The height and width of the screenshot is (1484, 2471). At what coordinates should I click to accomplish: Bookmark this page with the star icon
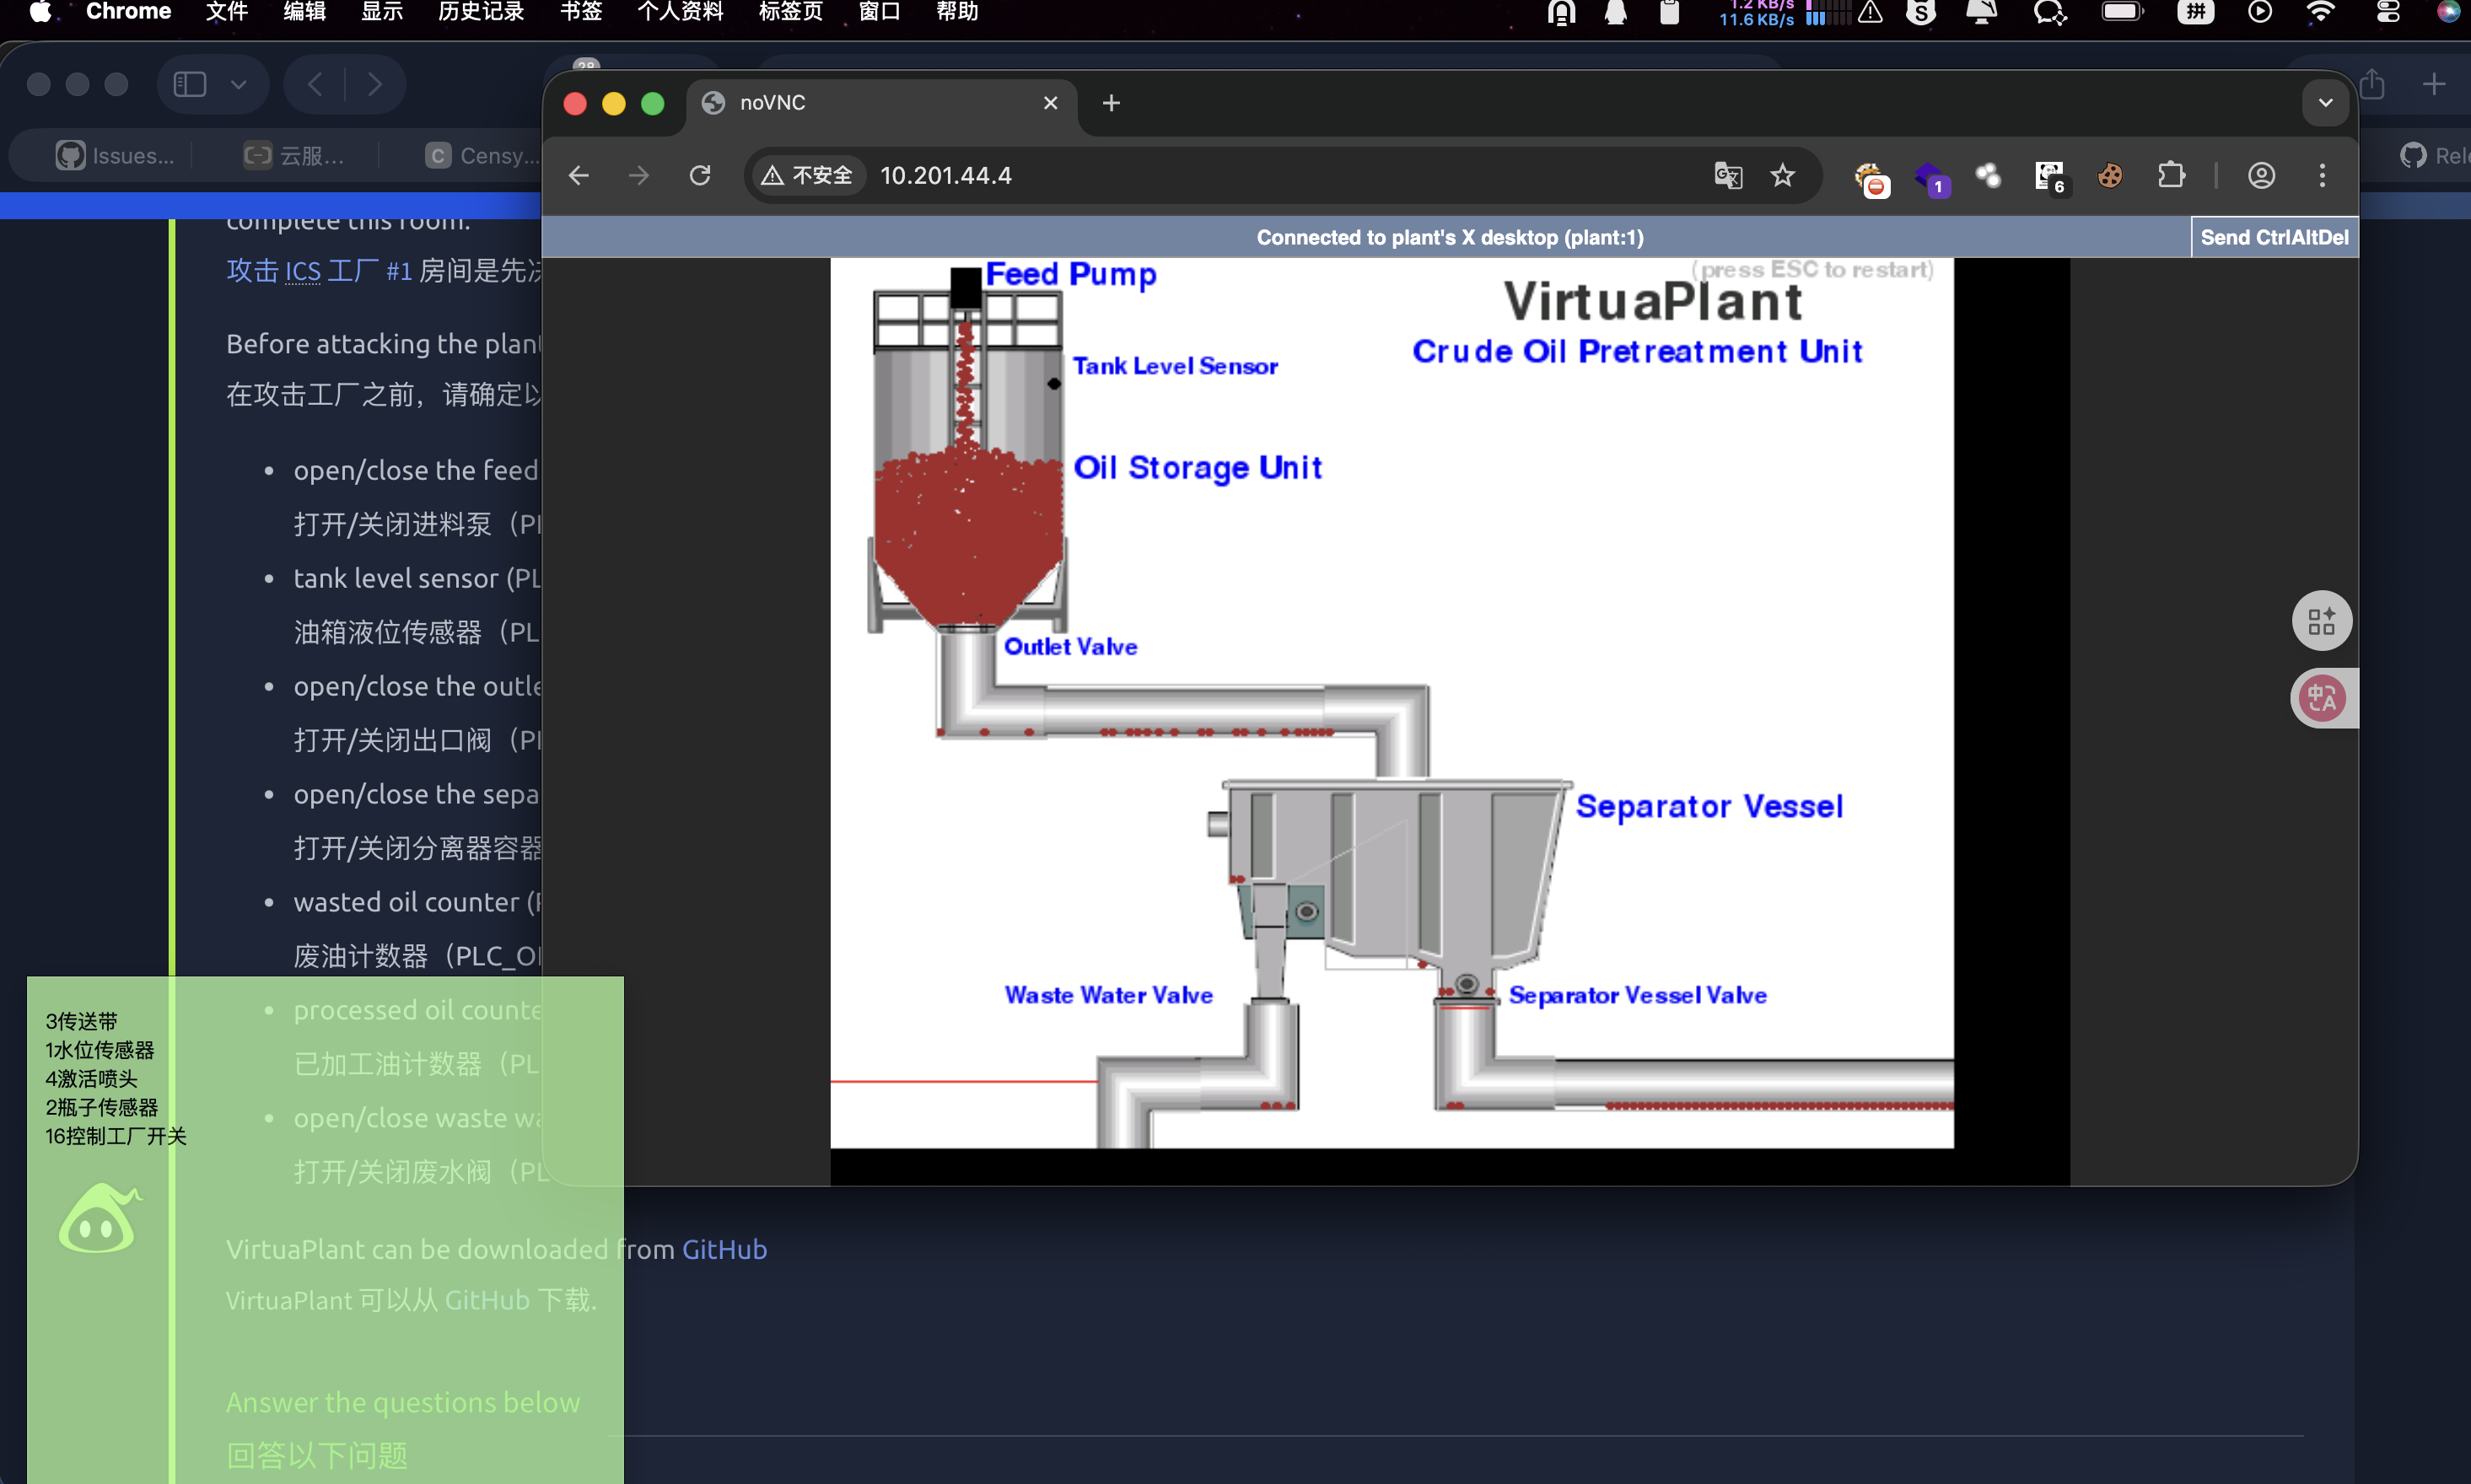(1782, 176)
